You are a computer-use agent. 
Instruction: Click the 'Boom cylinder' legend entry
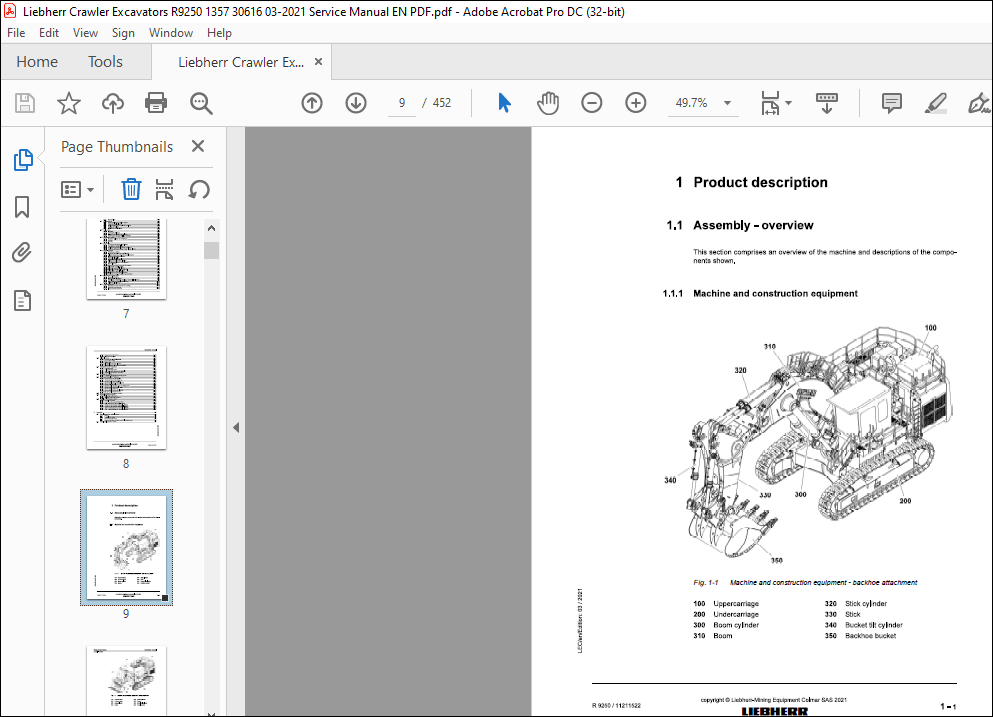(736, 625)
